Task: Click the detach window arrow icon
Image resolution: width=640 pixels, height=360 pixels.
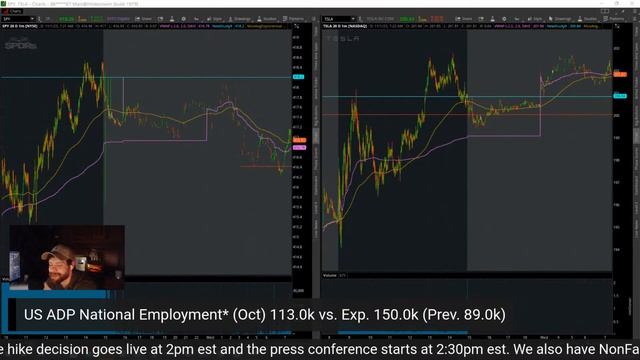Action: click(x=622, y=11)
